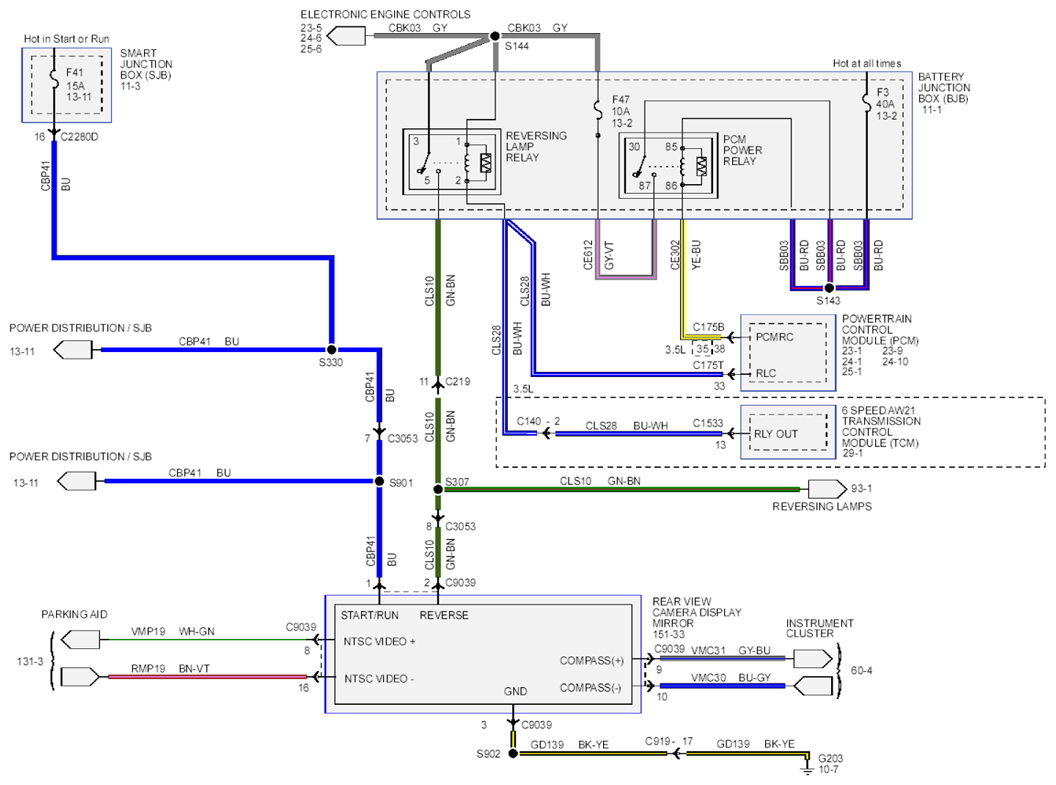Viewport: 1056px width, 785px height.
Task: Click the 'VMC30 BU-GY' wire label
Action: pos(731,678)
